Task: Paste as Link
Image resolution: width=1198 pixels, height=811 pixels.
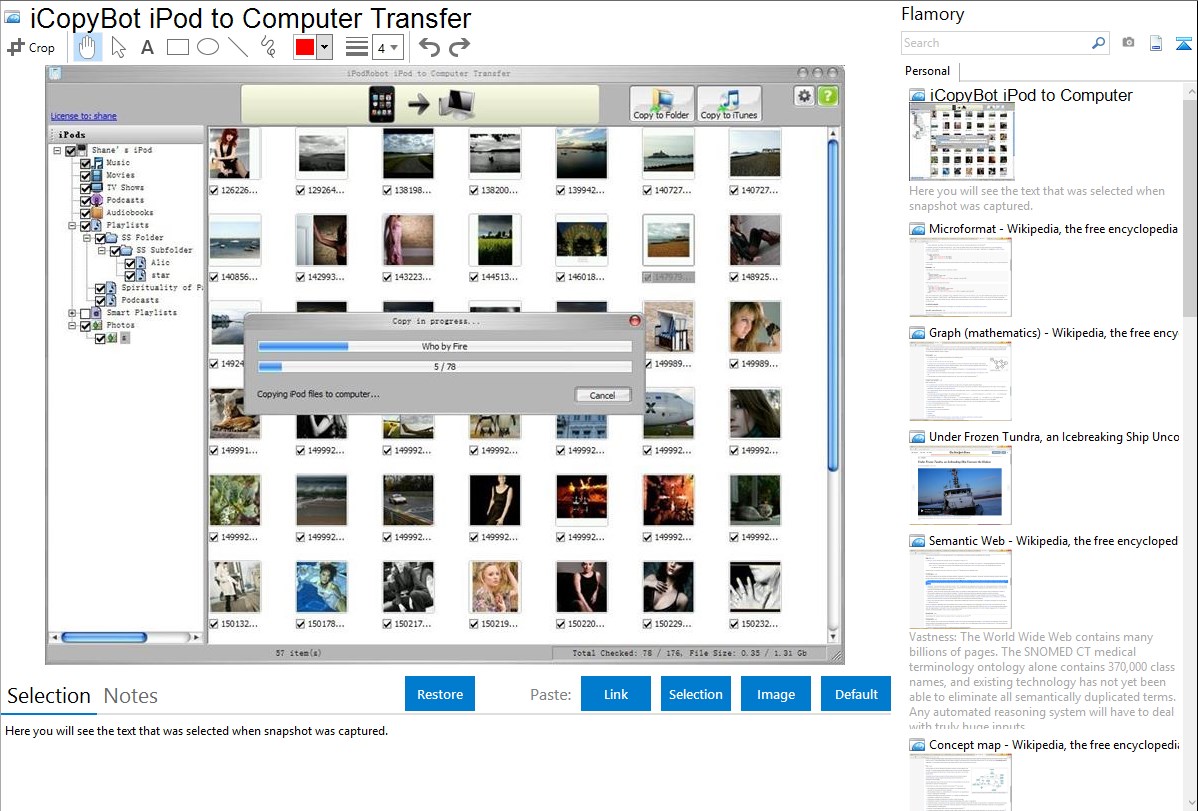Action: [x=616, y=694]
